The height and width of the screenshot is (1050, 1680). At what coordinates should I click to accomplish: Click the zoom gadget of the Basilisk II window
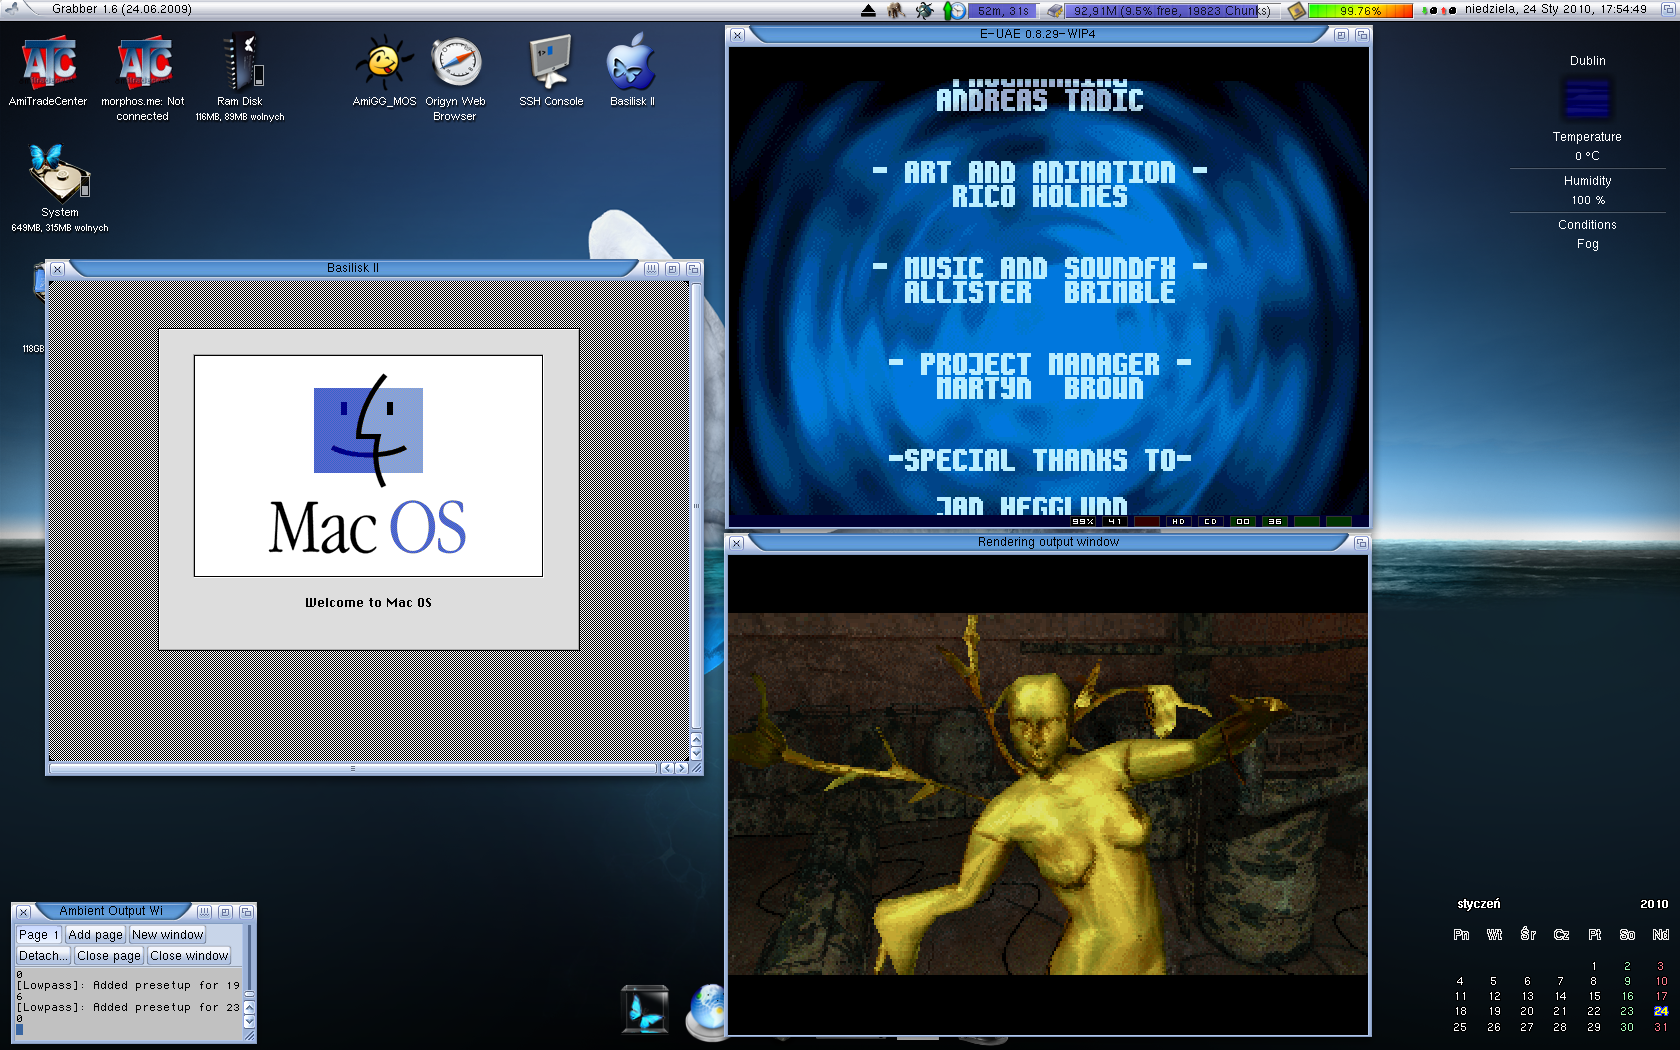point(673,269)
